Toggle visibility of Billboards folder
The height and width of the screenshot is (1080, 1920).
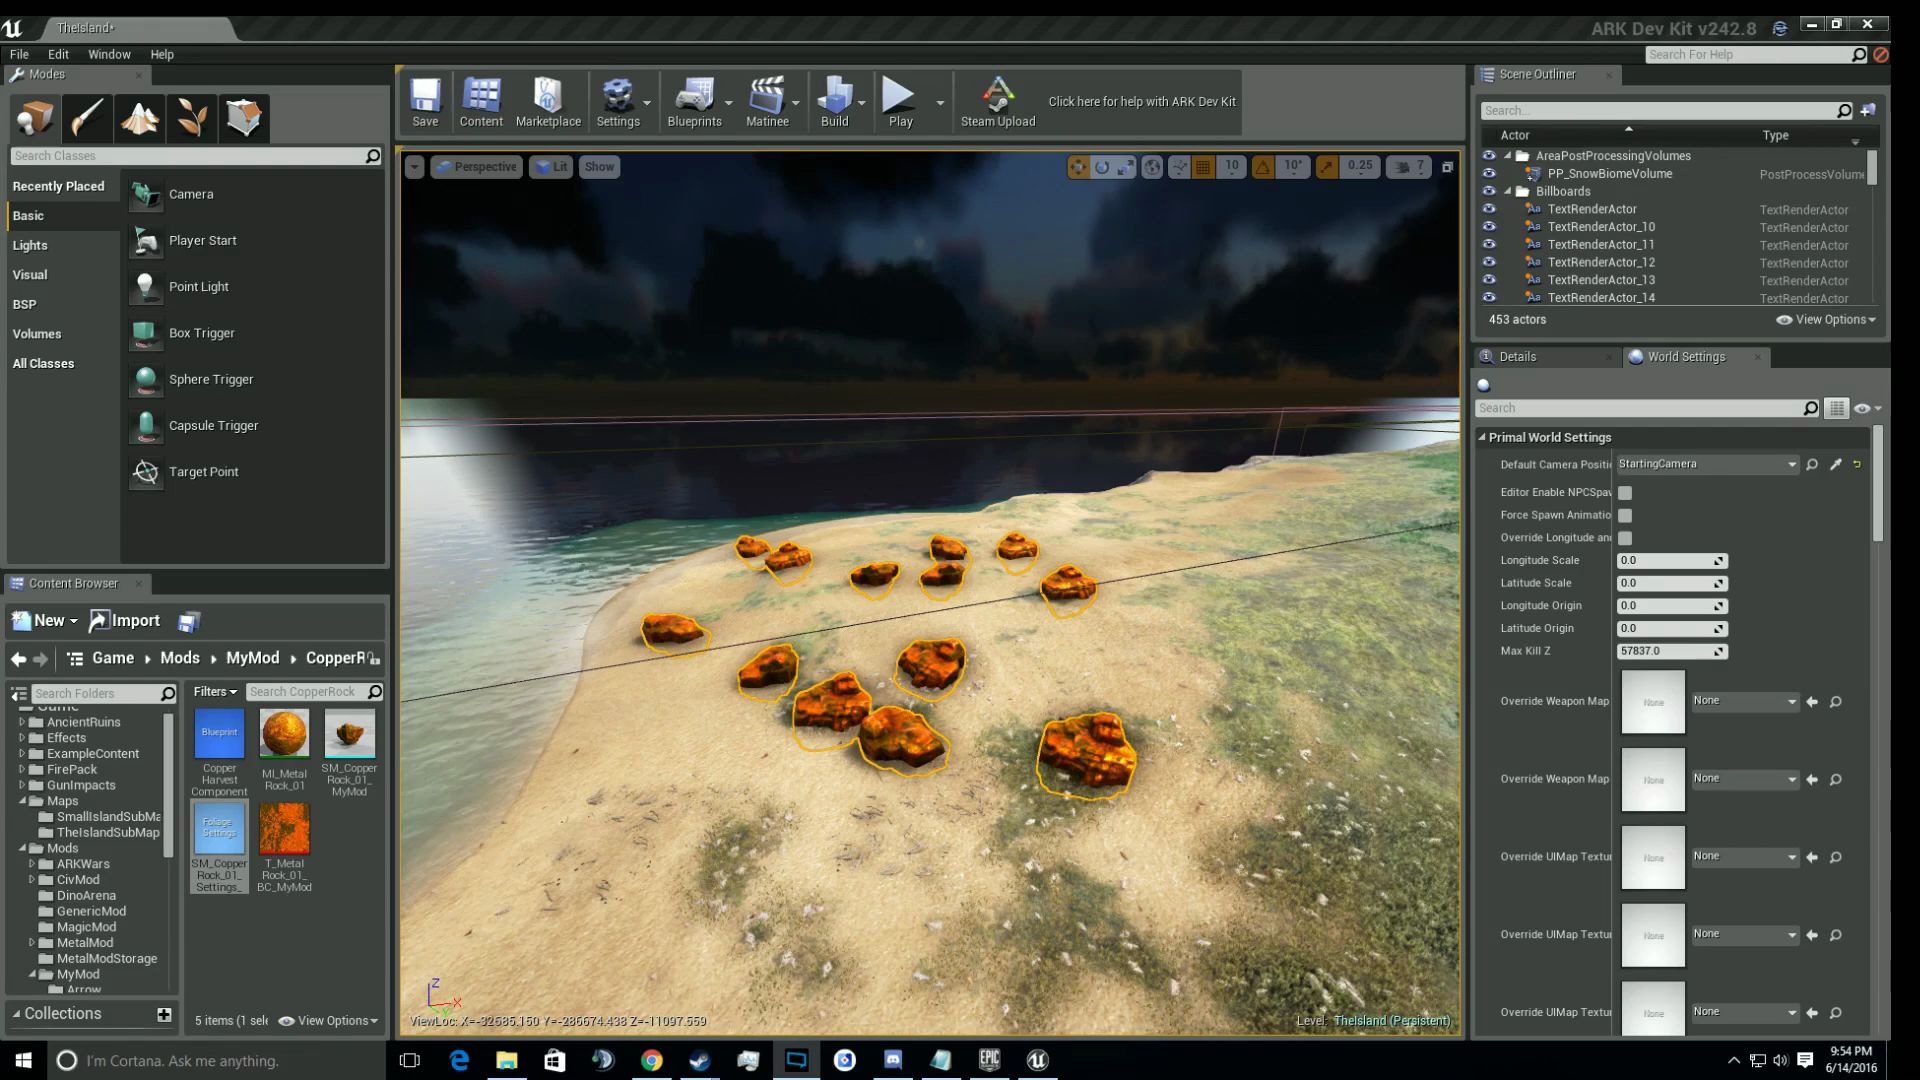tap(1489, 191)
